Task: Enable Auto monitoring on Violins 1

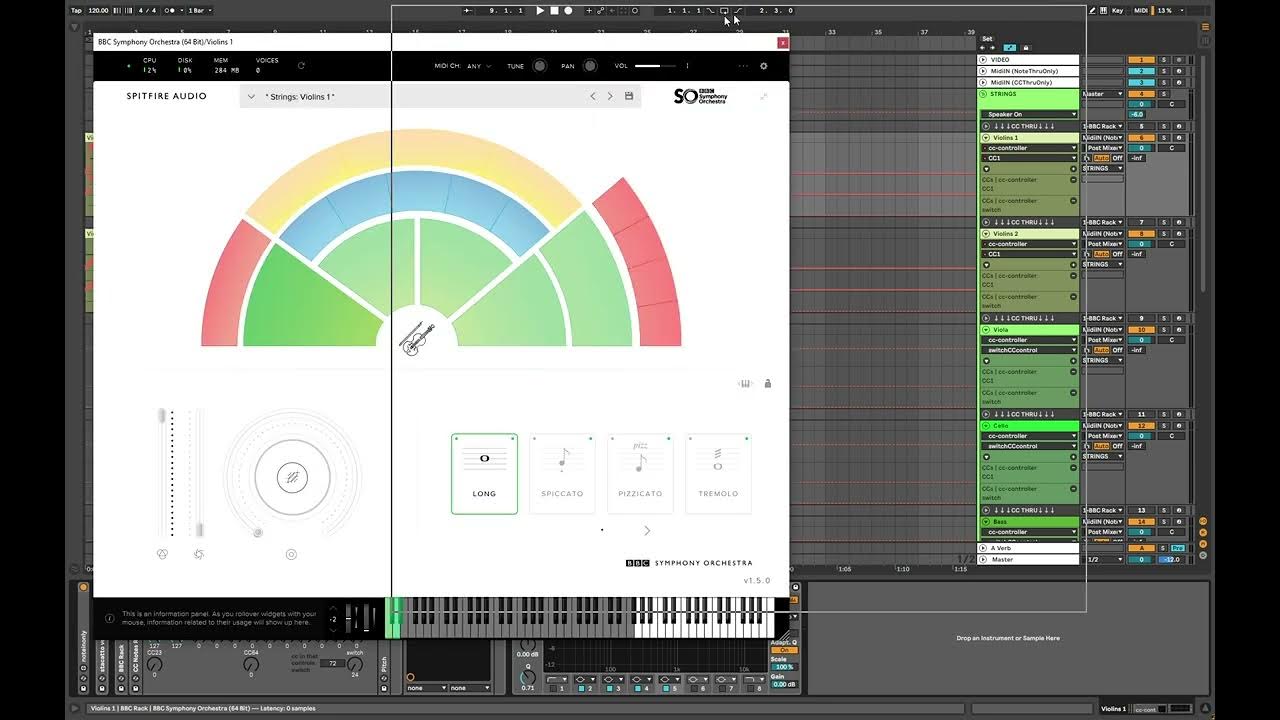Action: [1101, 158]
